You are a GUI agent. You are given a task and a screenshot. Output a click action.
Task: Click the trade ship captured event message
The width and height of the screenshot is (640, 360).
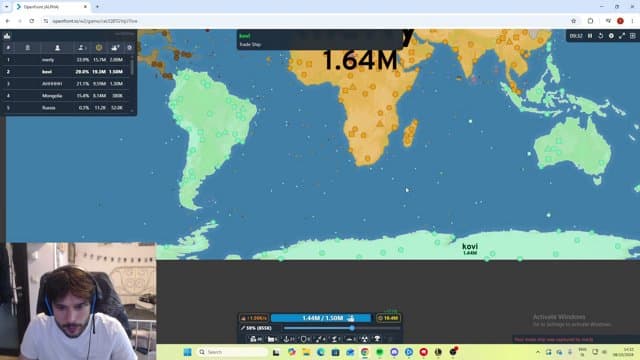554,340
